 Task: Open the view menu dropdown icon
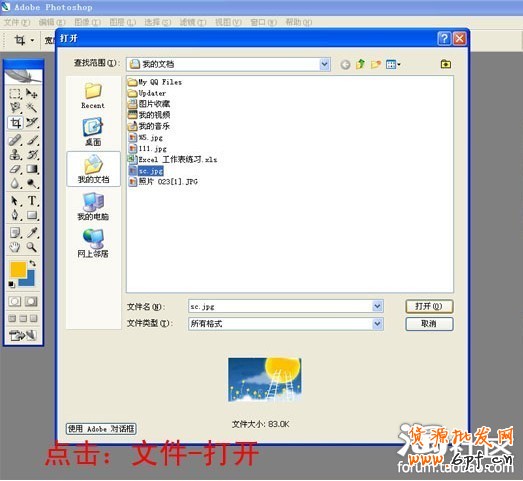coord(393,64)
